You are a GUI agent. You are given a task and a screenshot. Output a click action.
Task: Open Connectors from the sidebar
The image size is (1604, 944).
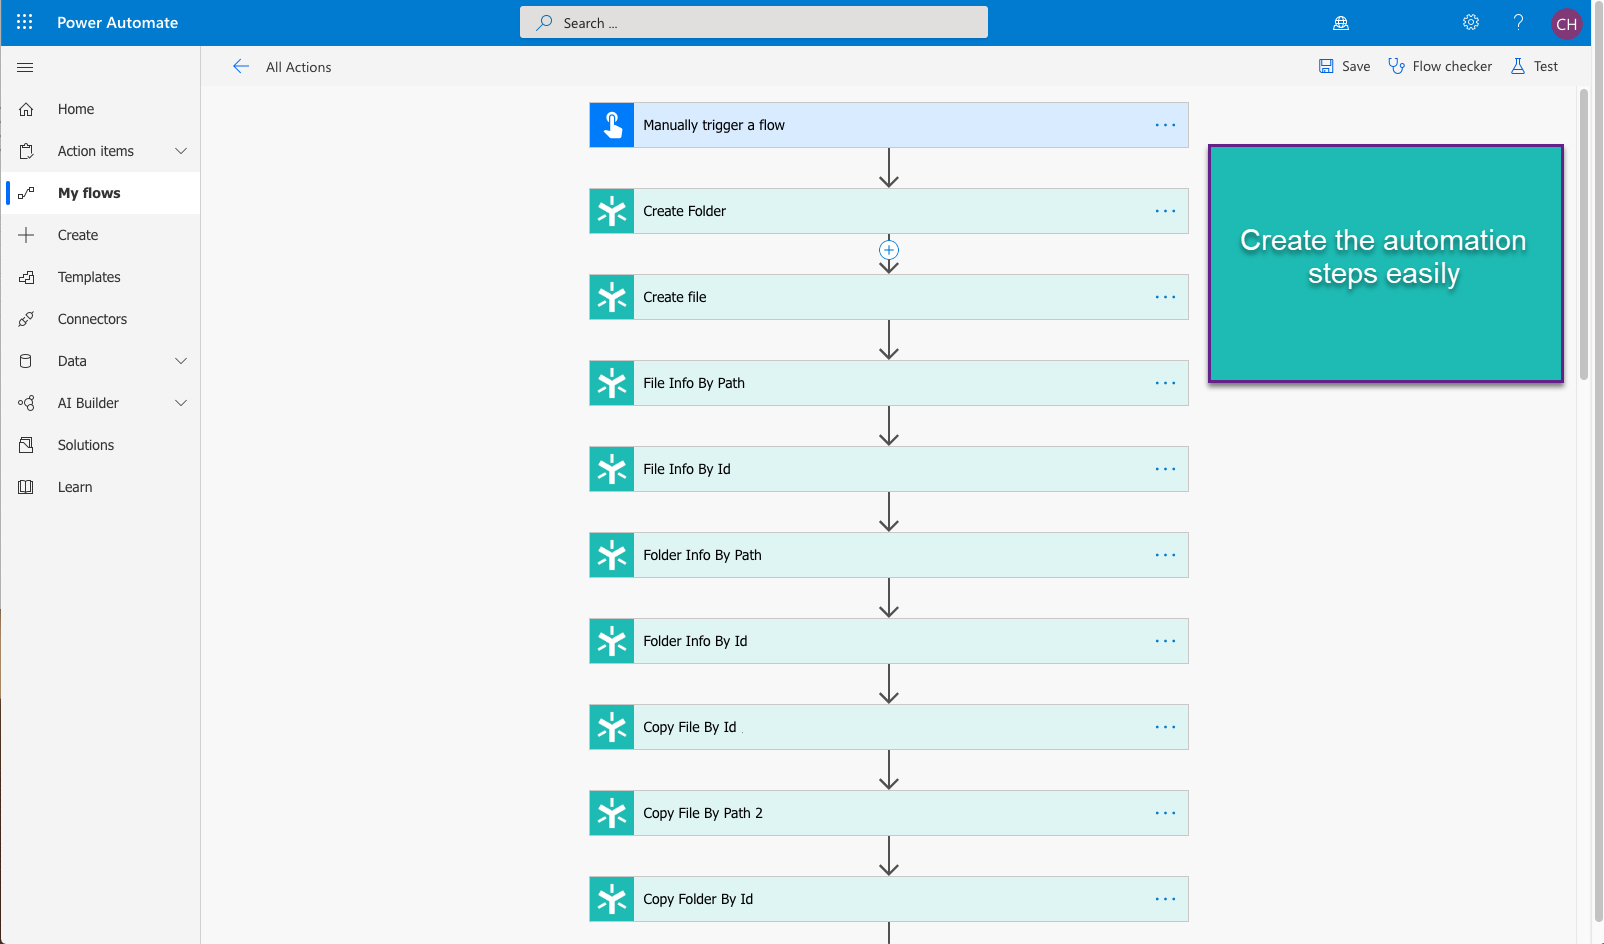[92, 319]
